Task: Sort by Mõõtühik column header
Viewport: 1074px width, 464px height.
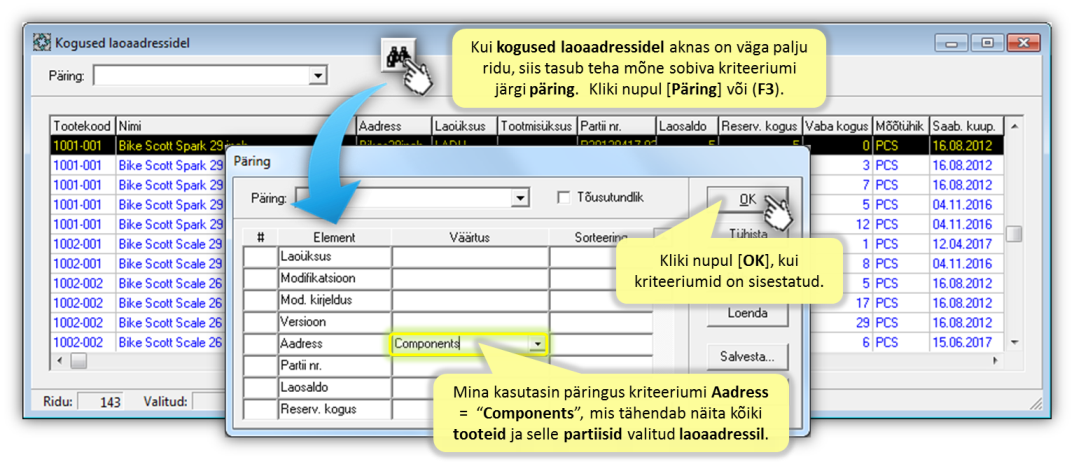Action: [900, 127]
